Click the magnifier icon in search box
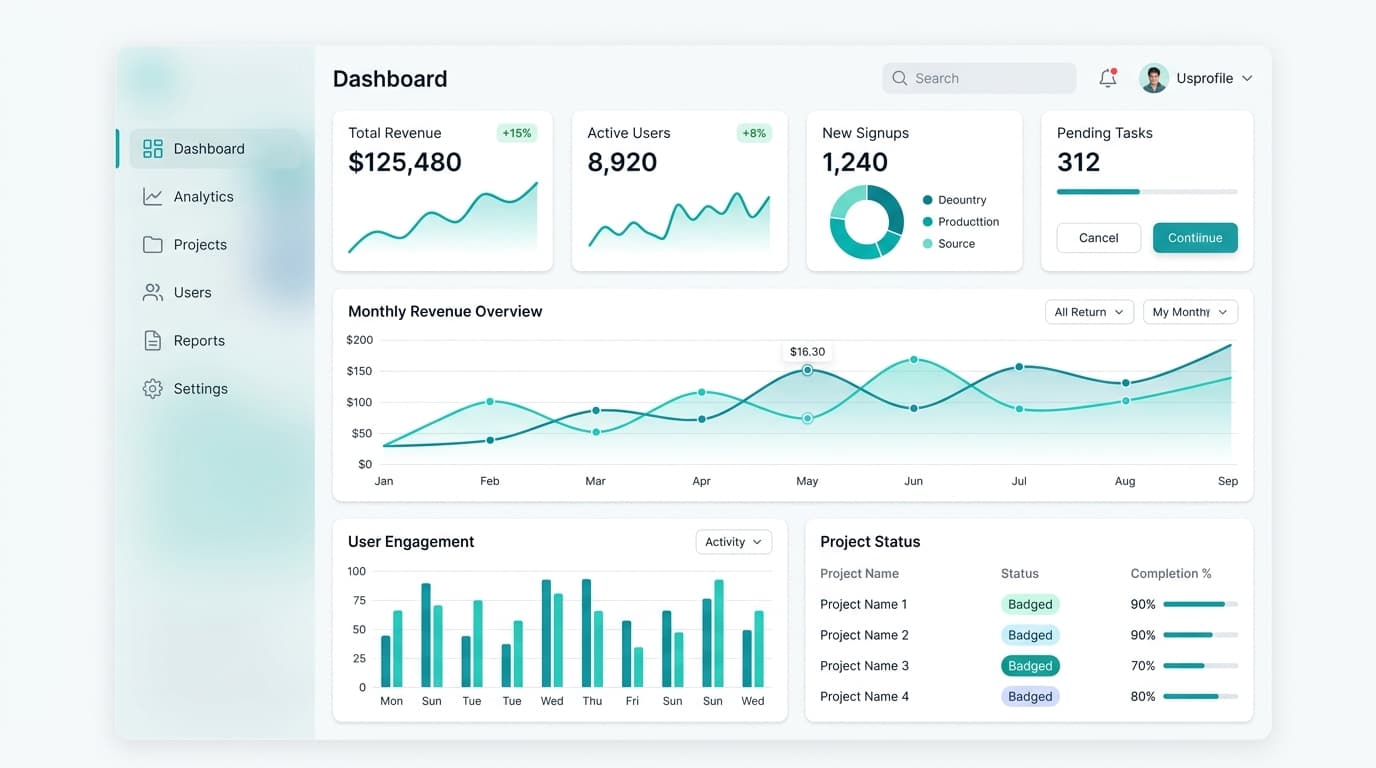 coord(900,78)
